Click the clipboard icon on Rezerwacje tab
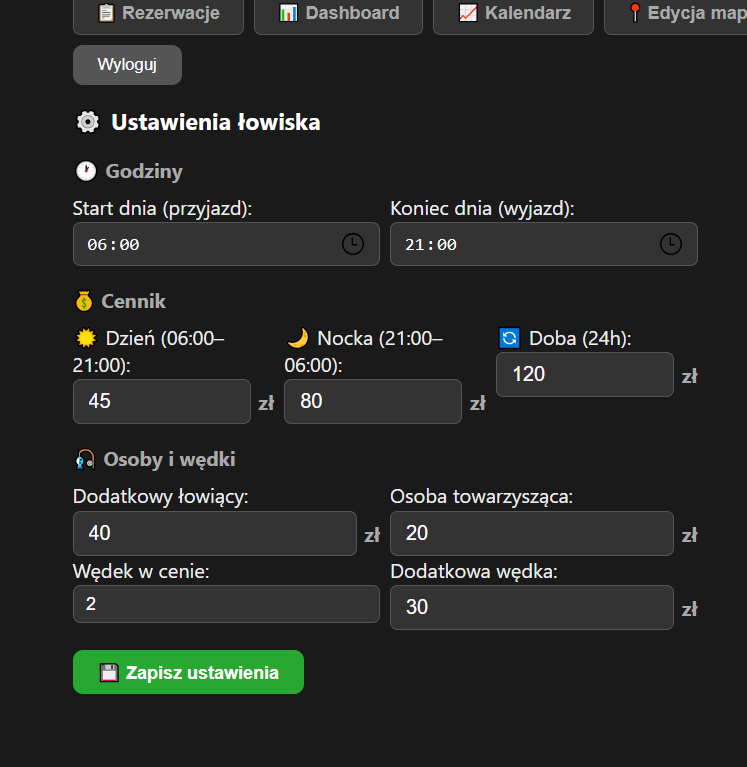The width and height of the screenshot is (747, 767). tap(106, 13)
